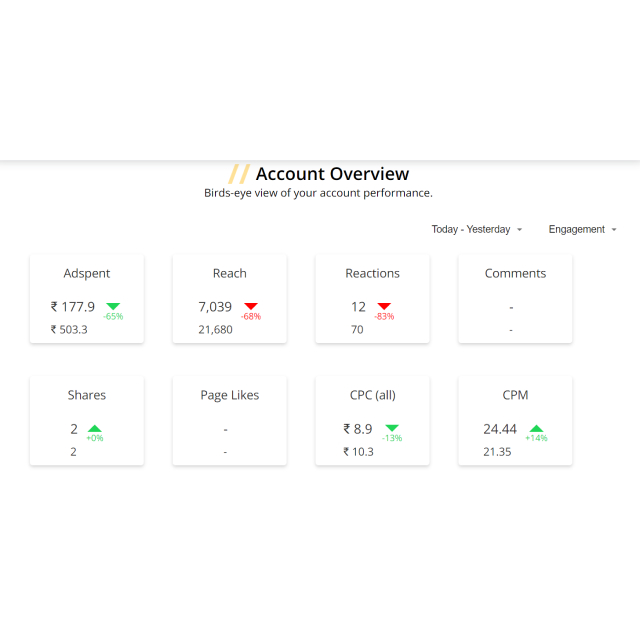Click the red down arrow on Reach card

click(251, 306)
